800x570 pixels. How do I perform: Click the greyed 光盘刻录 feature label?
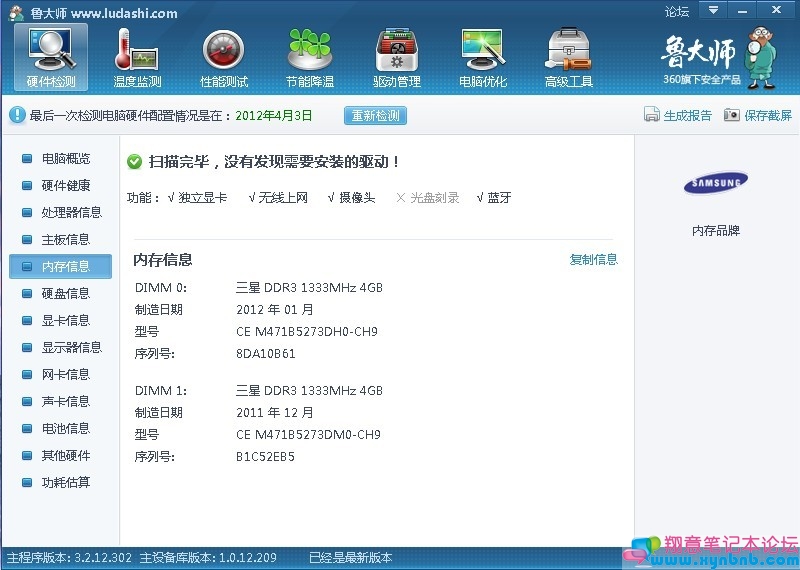point(435,197)
